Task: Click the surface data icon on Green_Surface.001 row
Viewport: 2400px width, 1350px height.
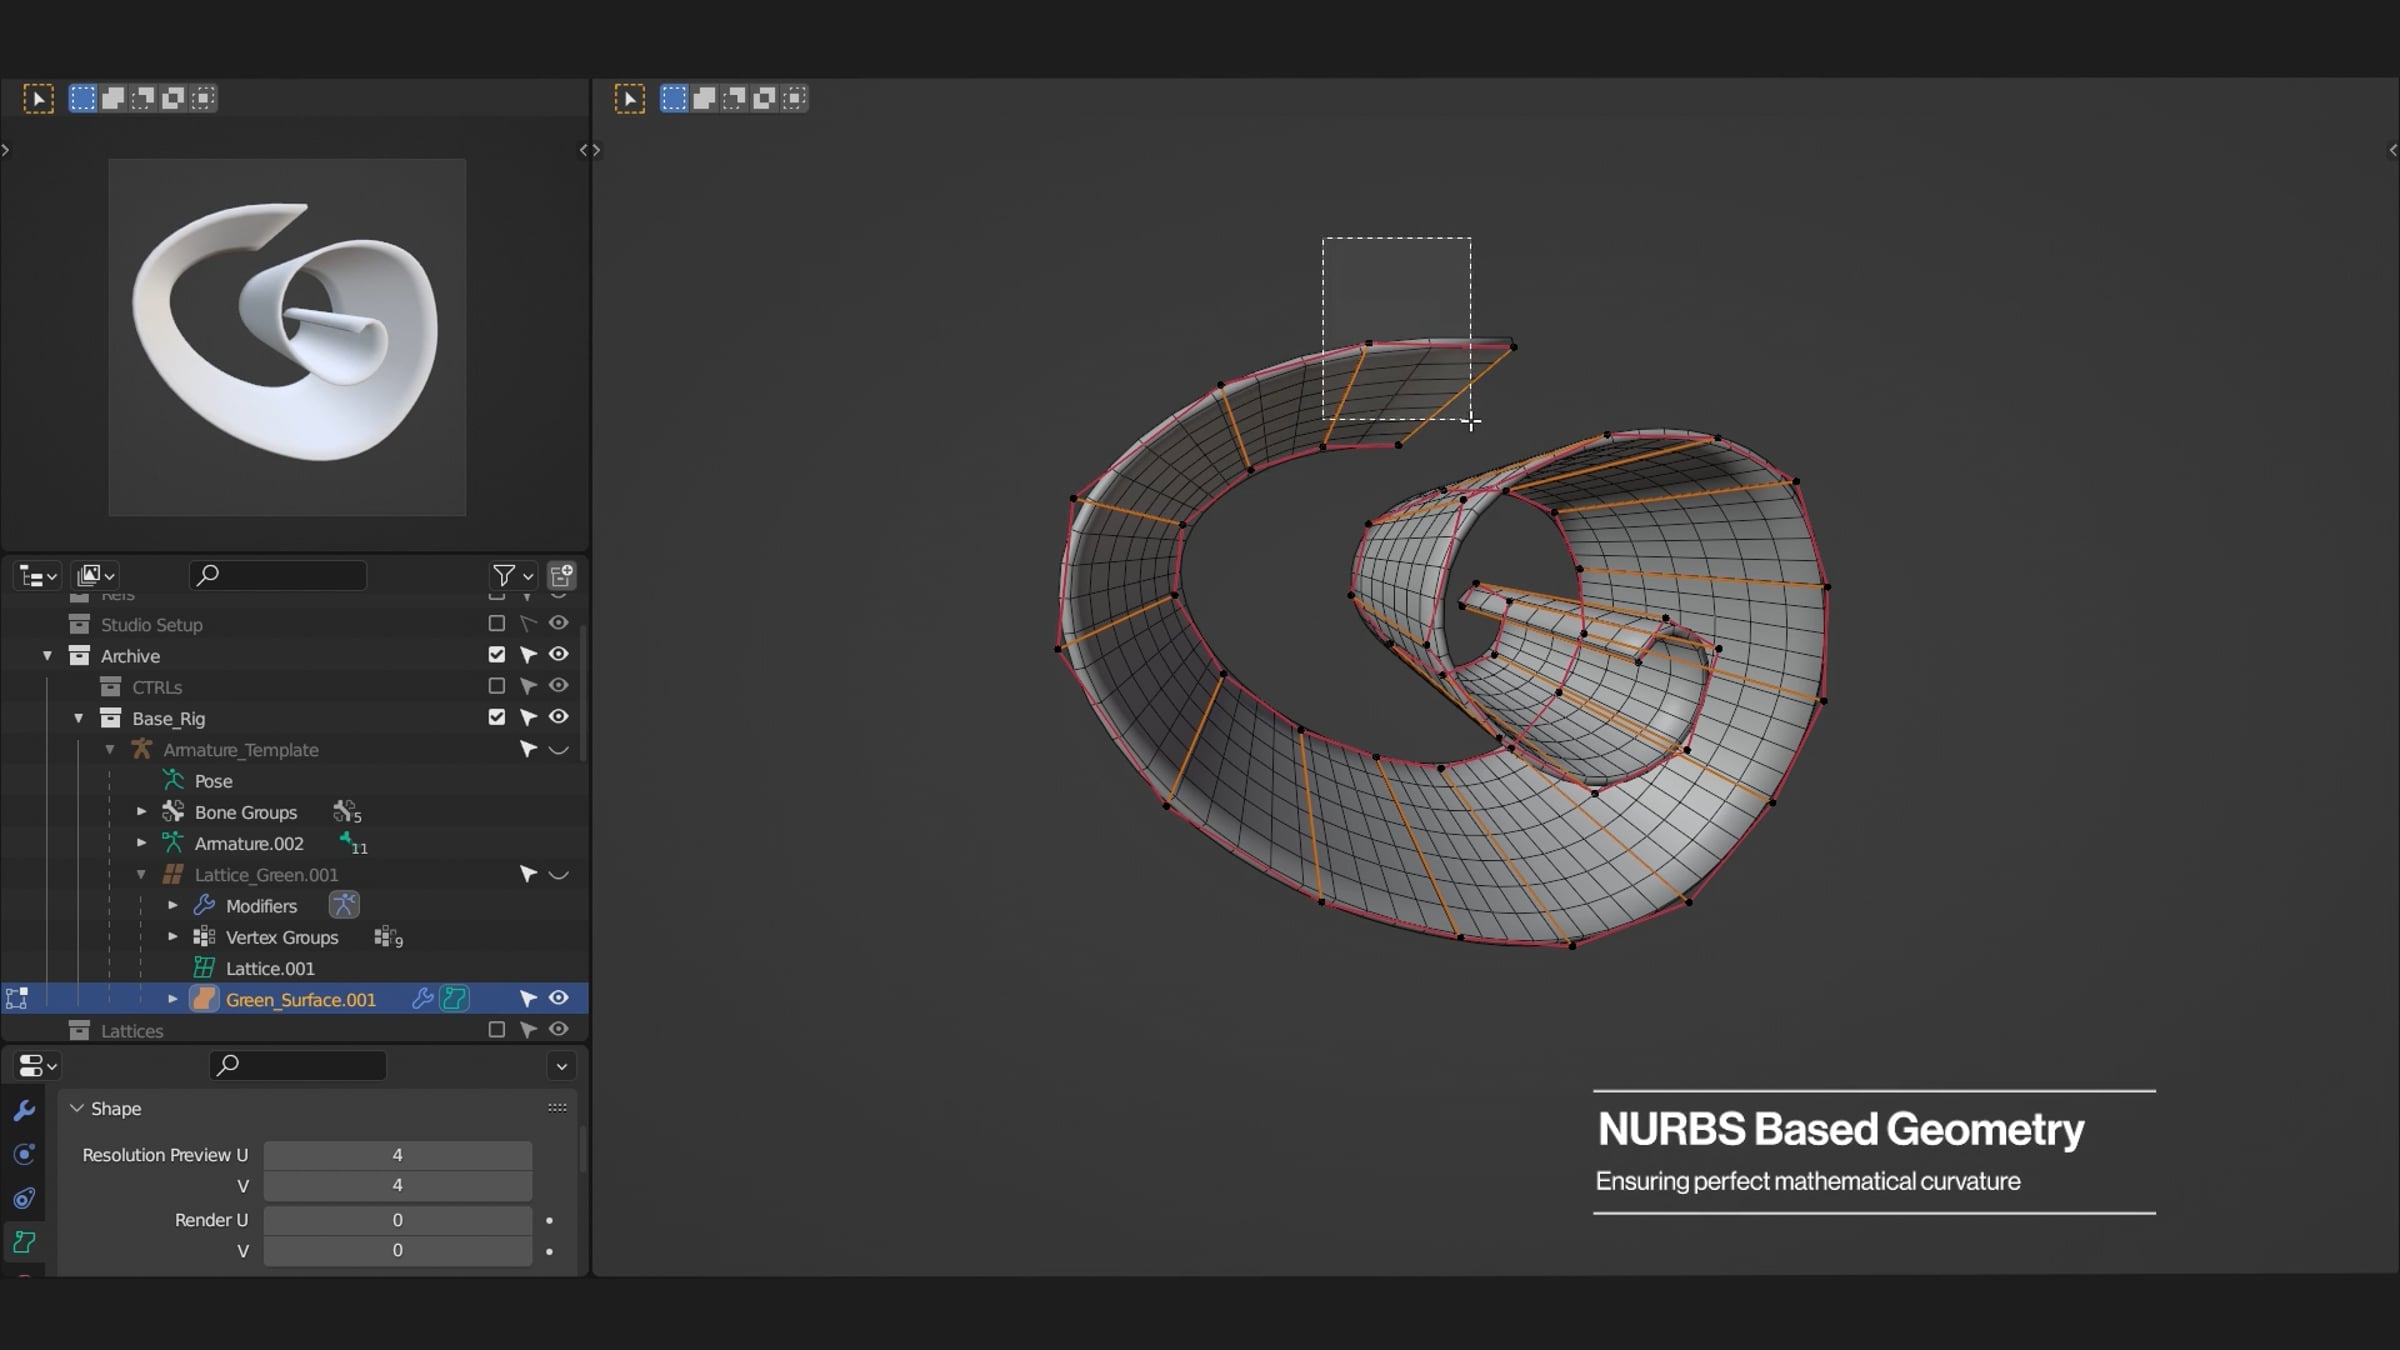Action: click(455, 998)
